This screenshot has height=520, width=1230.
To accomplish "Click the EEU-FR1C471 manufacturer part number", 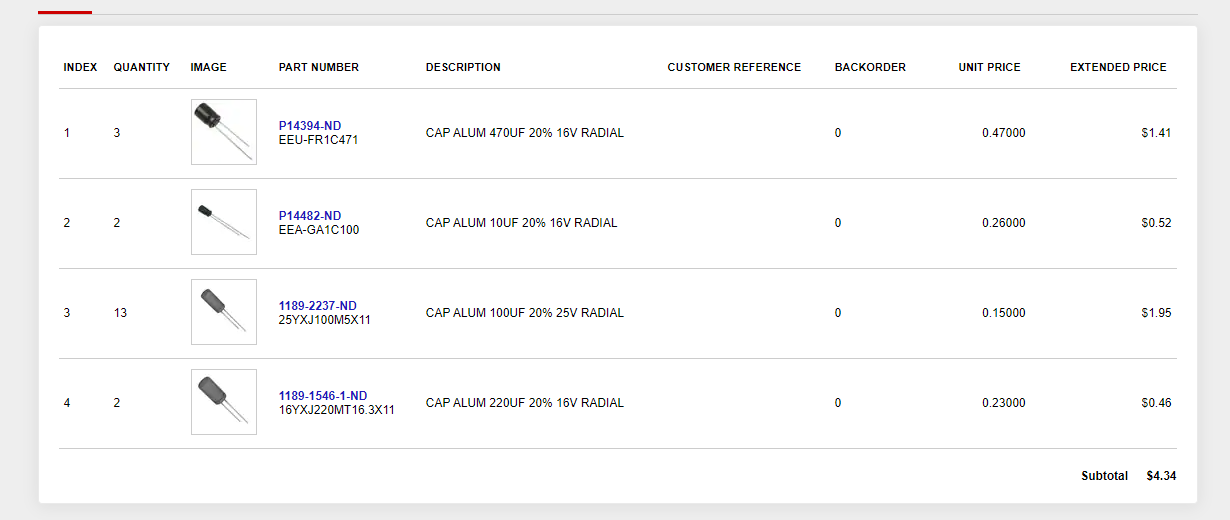I will pos(318,140).
